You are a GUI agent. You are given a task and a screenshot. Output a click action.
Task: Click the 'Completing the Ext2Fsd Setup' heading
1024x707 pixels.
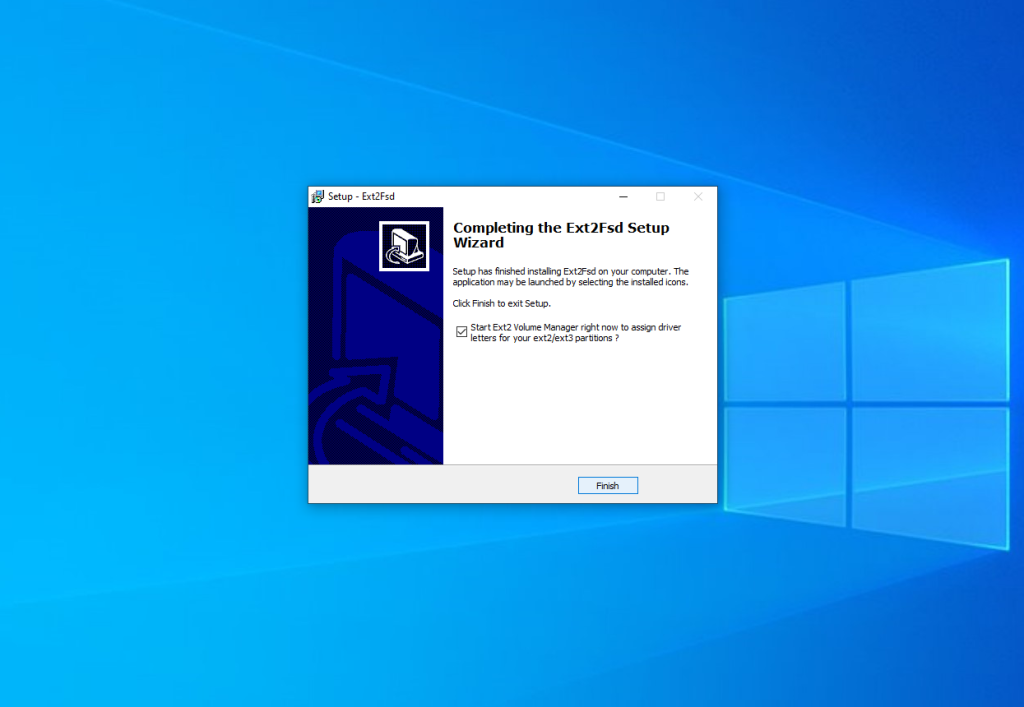(561, 228)
